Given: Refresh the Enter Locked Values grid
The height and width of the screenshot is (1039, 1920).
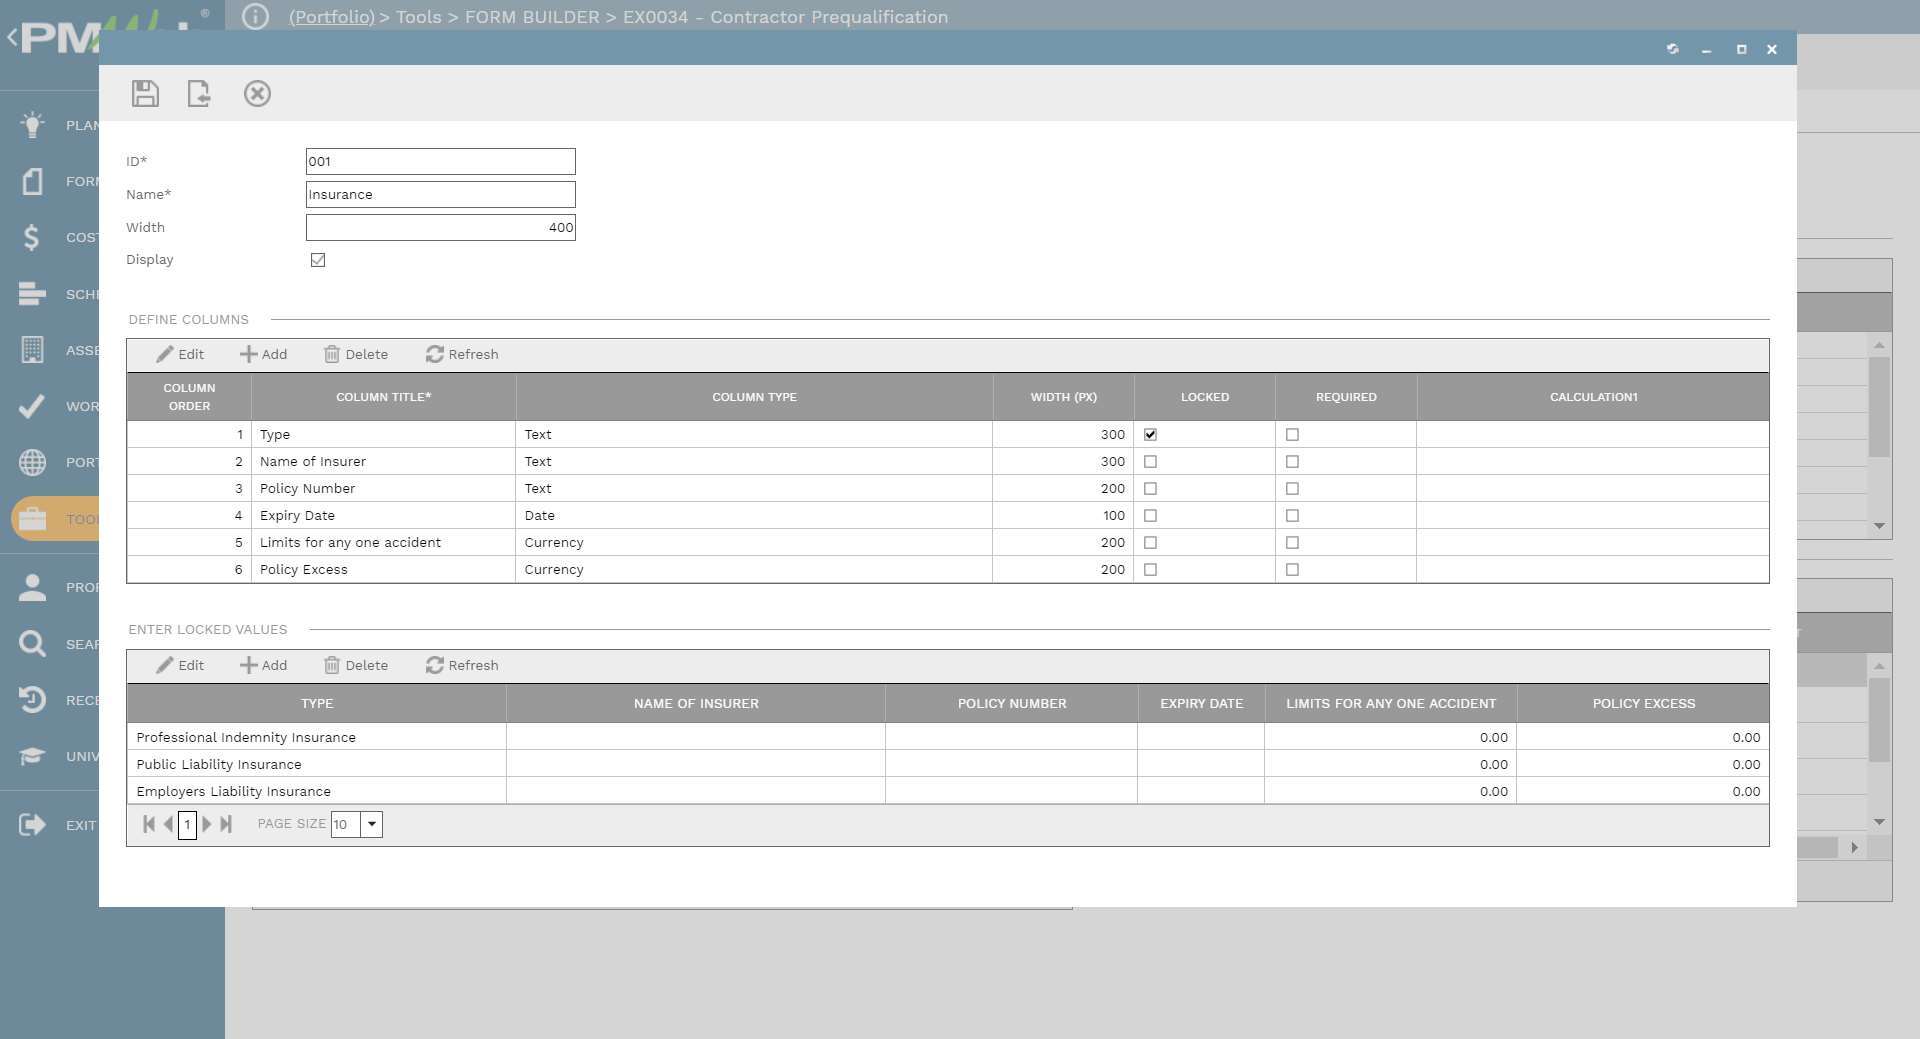Looking at the screenshot, I should pos(461,665).
